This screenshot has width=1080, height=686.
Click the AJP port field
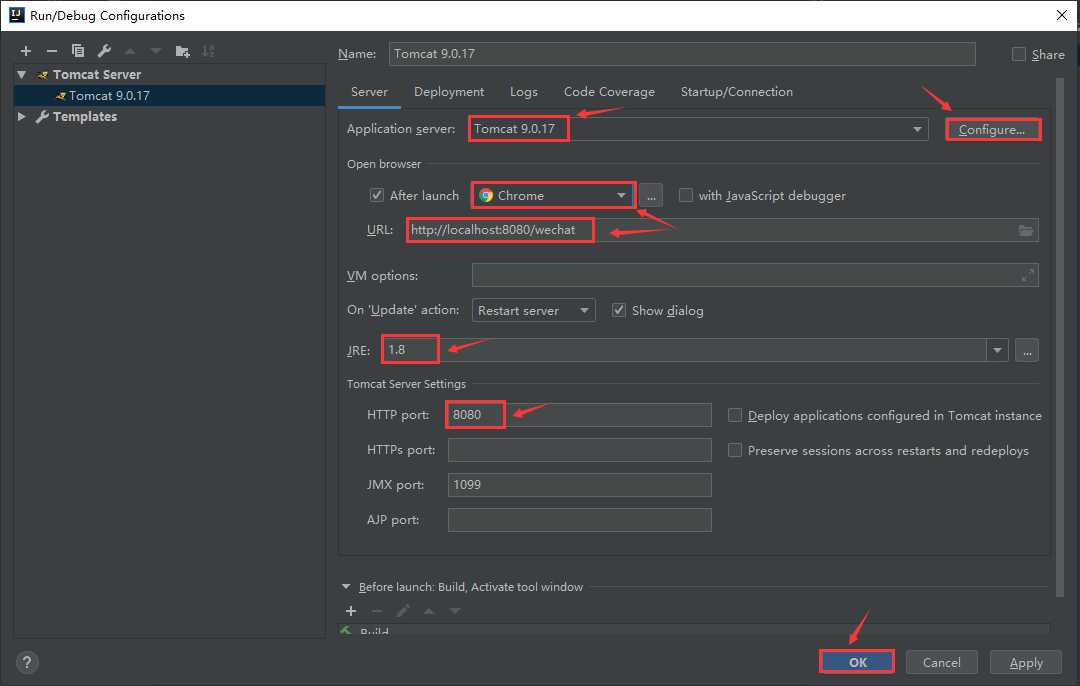tap(579, 520)
